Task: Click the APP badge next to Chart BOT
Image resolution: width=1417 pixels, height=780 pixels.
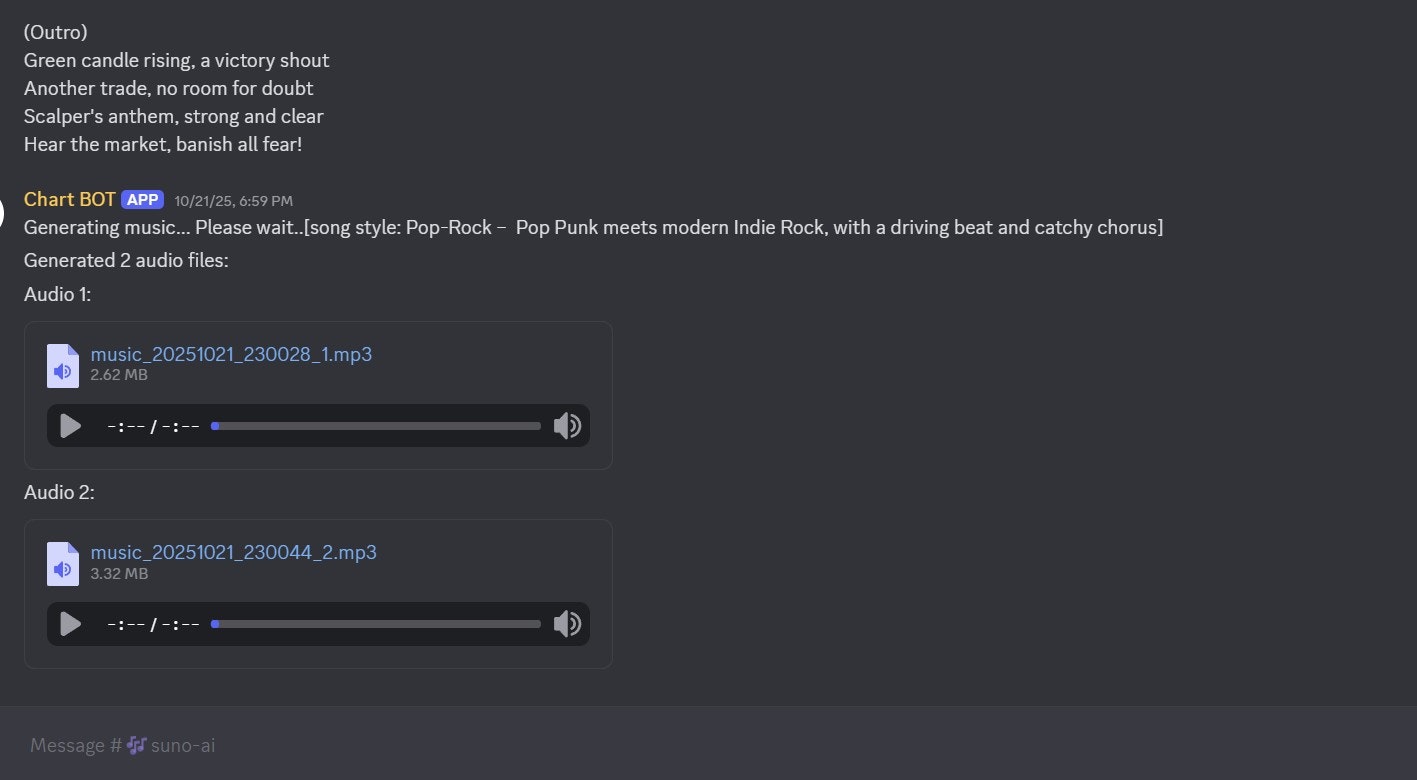Action: pos(142,199)
